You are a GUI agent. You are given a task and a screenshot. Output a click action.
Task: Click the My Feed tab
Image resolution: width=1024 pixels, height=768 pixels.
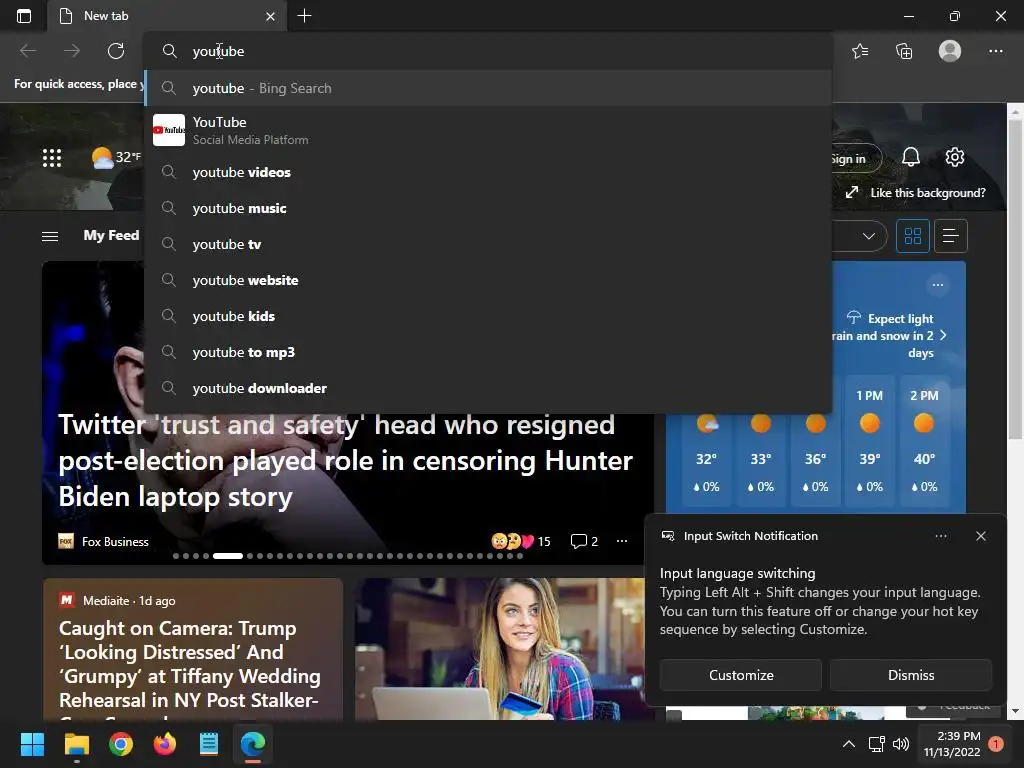pyautogui.click(x=111, y=236)
